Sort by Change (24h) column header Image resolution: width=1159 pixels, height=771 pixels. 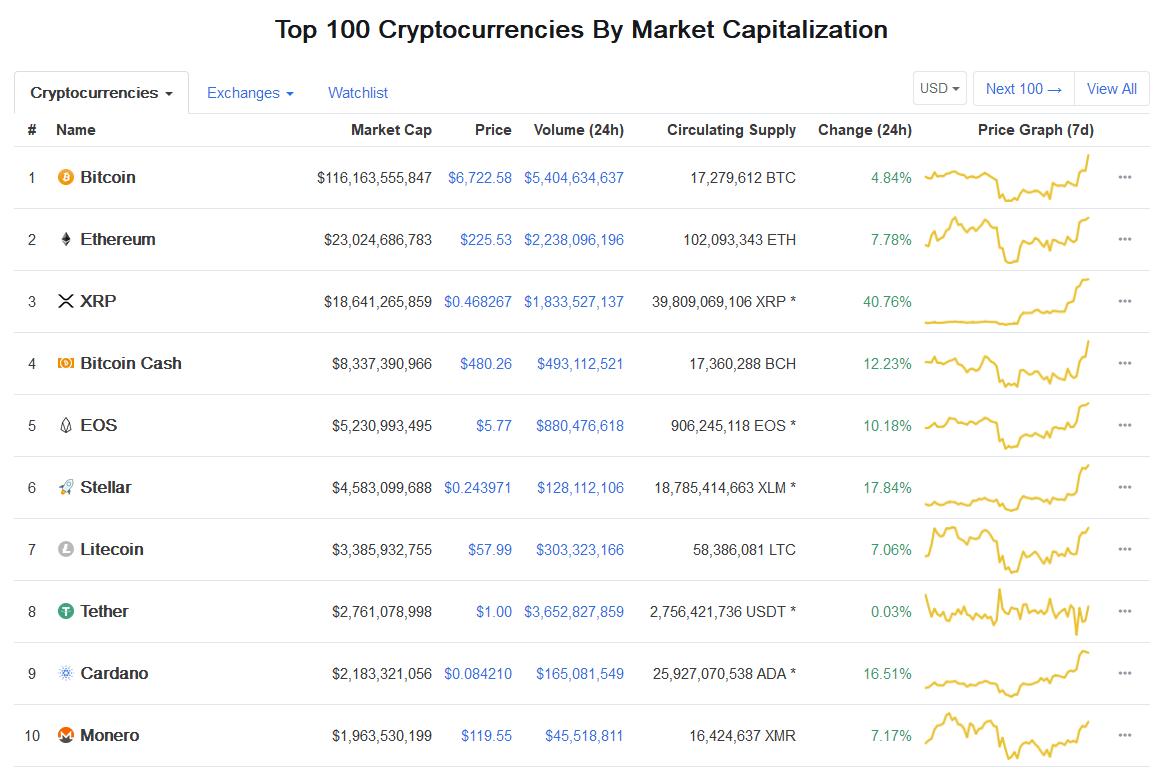tap(864, 130)
